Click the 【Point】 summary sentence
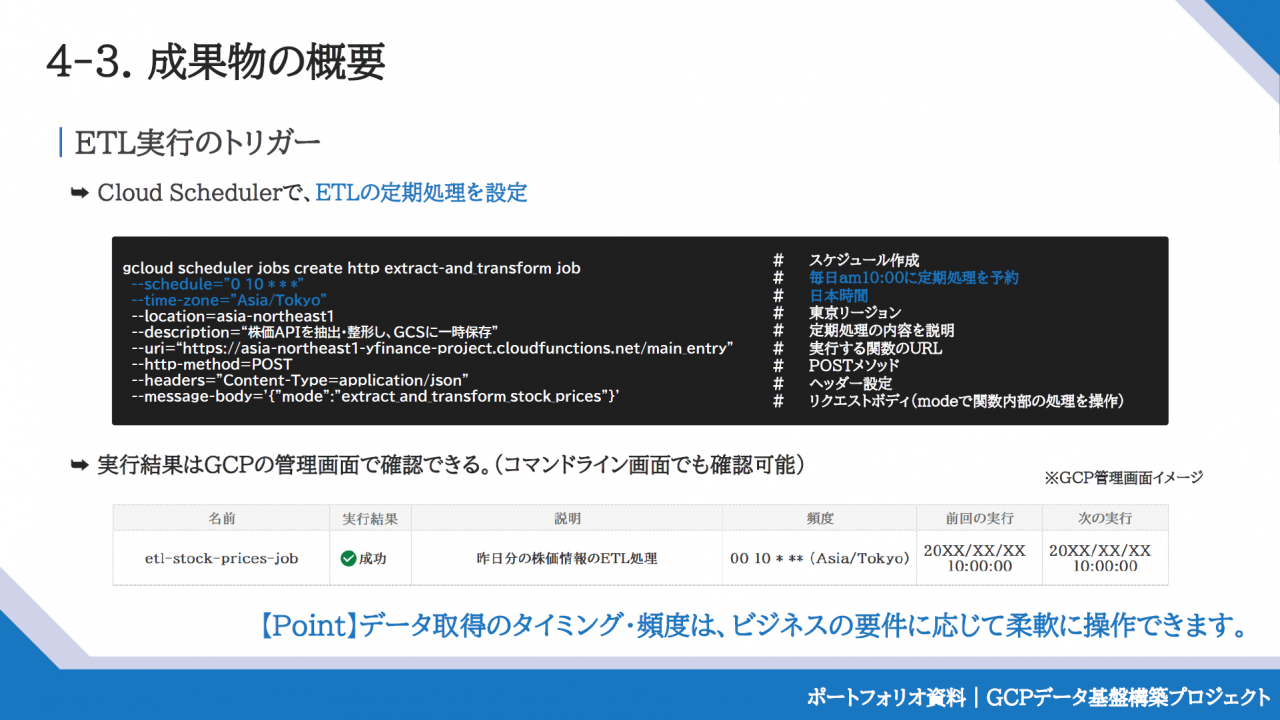Screen dimensions: 1280x720 tap(752, 626)
